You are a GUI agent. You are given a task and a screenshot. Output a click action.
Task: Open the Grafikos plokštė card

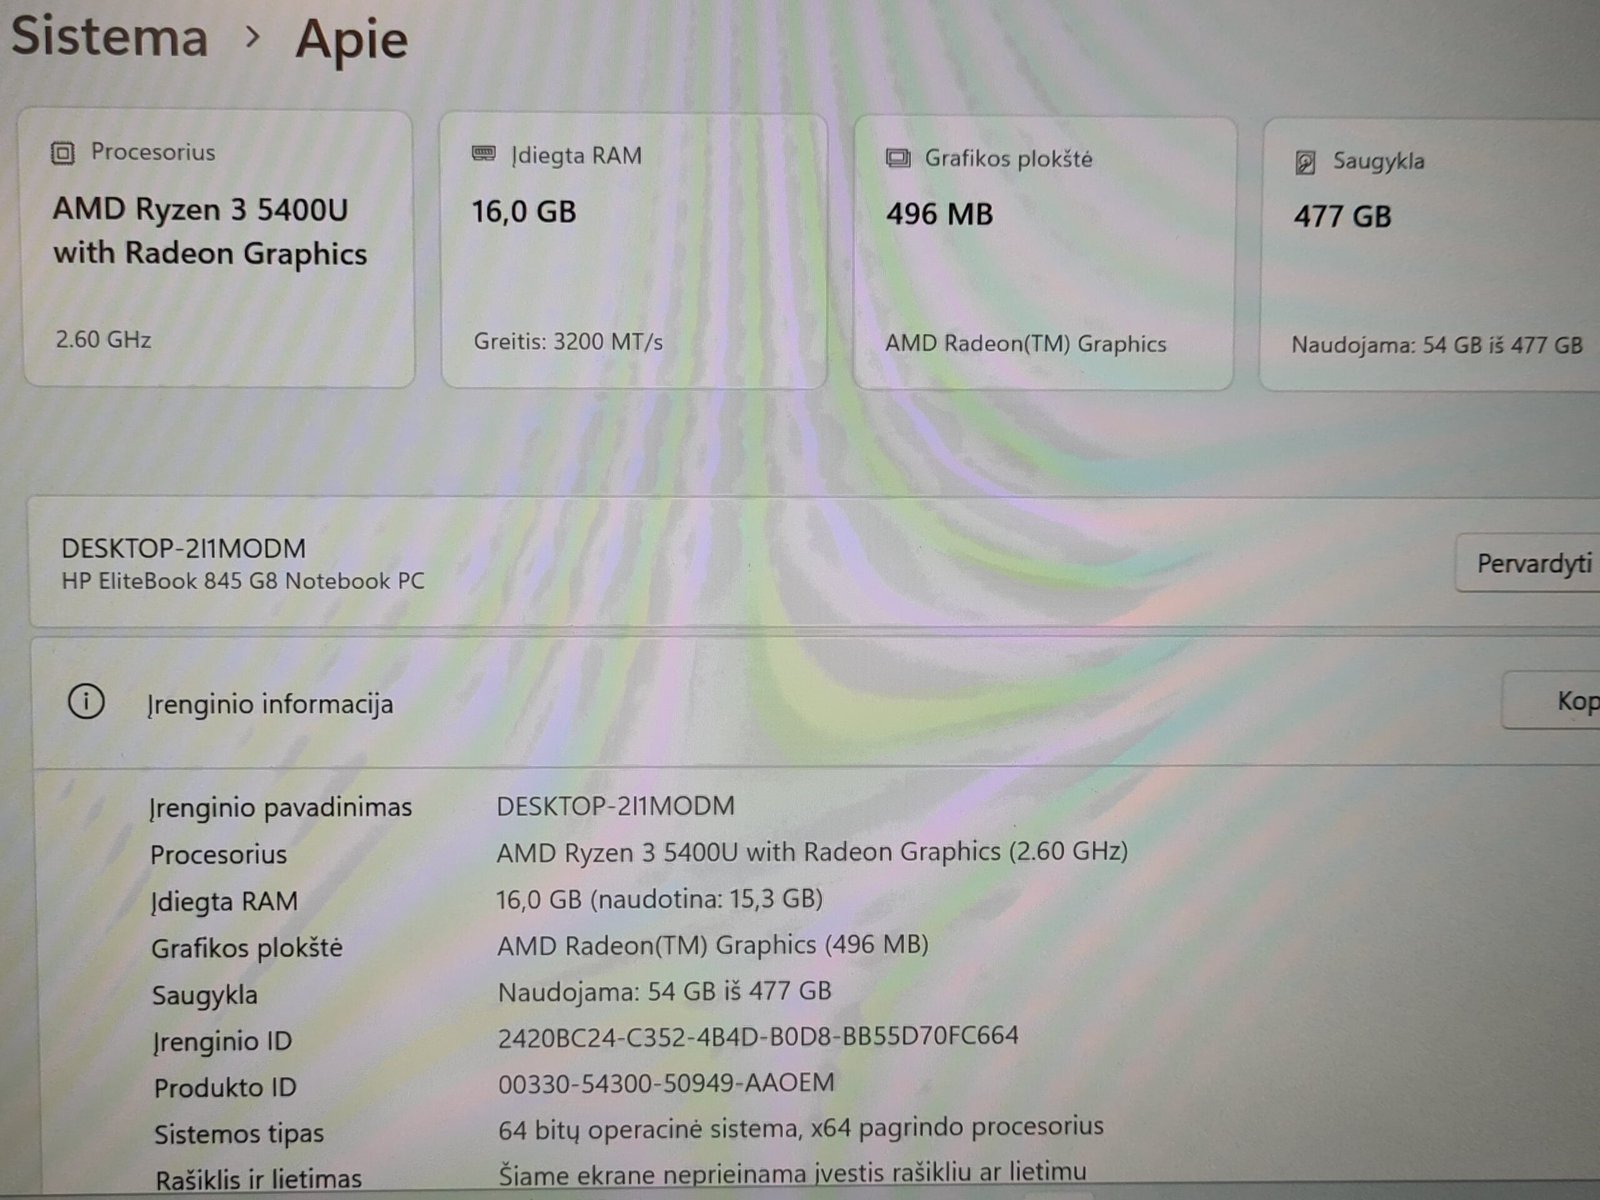click(1045, 253)
